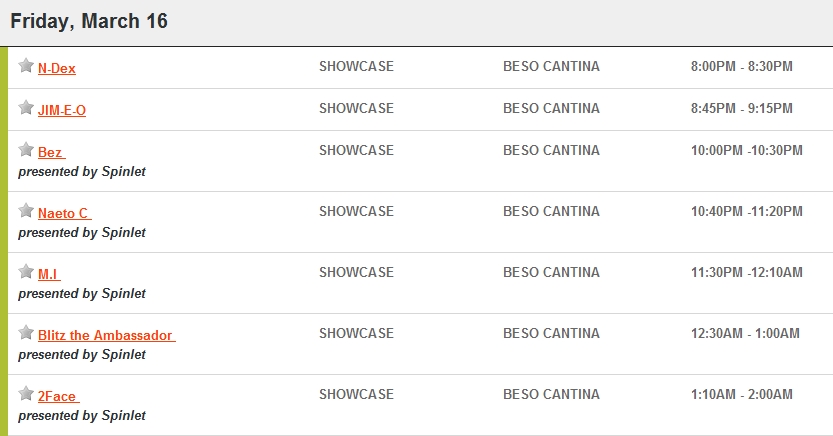The width and height of the screenshot is (833, 436).
Task: Mark M.I as favorite with star
Action: point(26,271)
